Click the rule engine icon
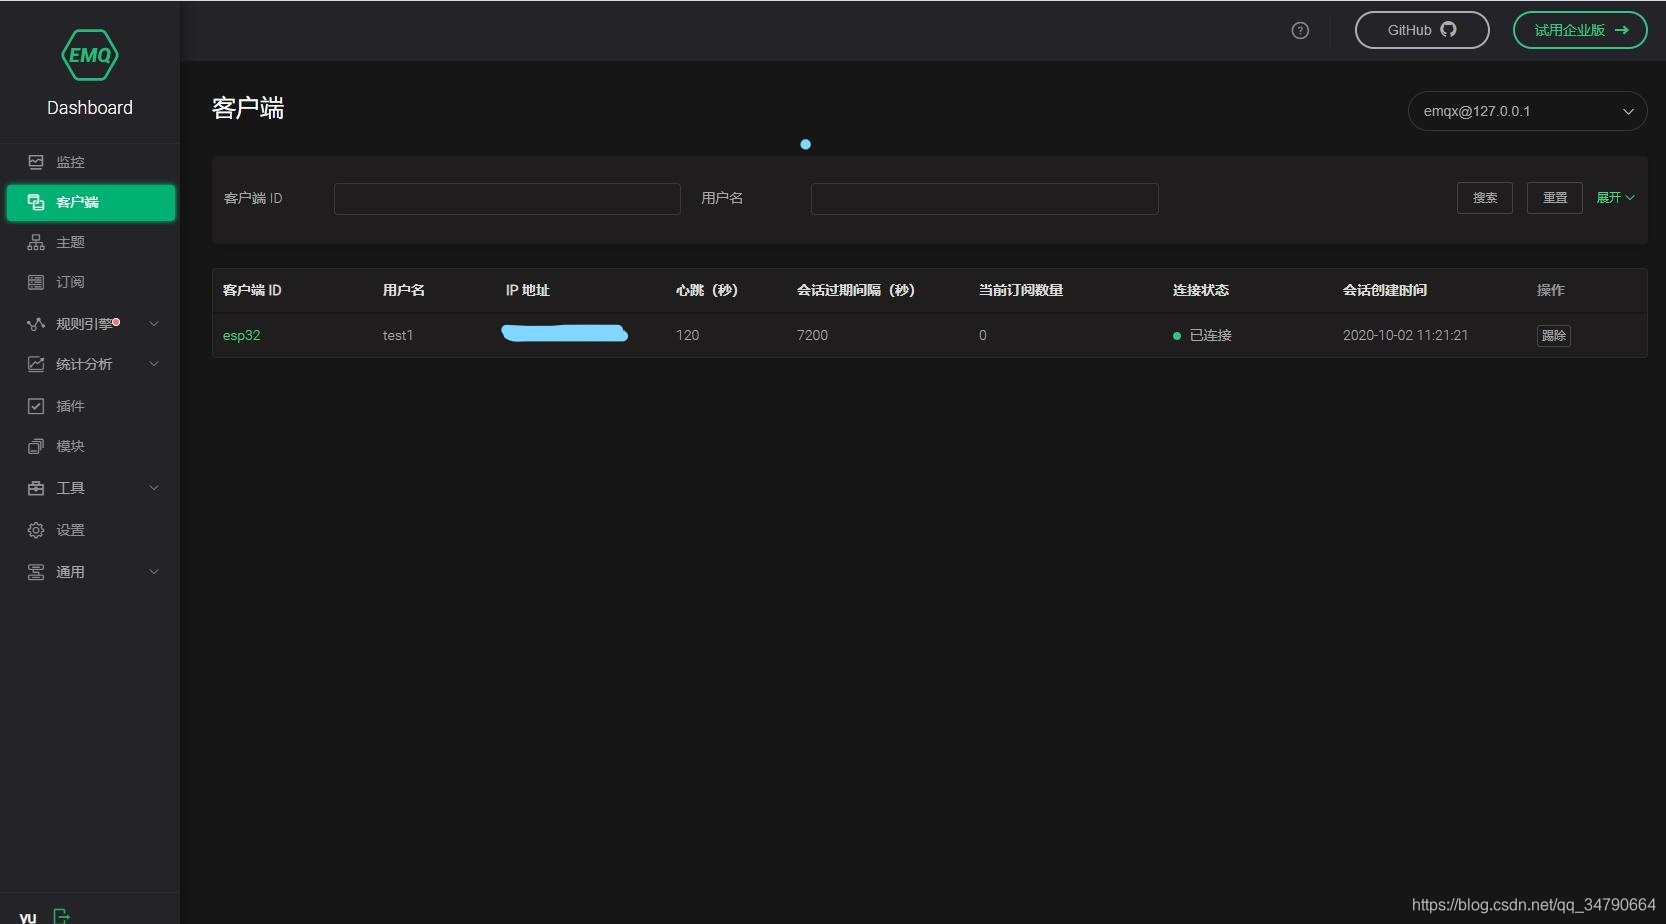This screenshot has width=1666, height=924. point(36,324)
